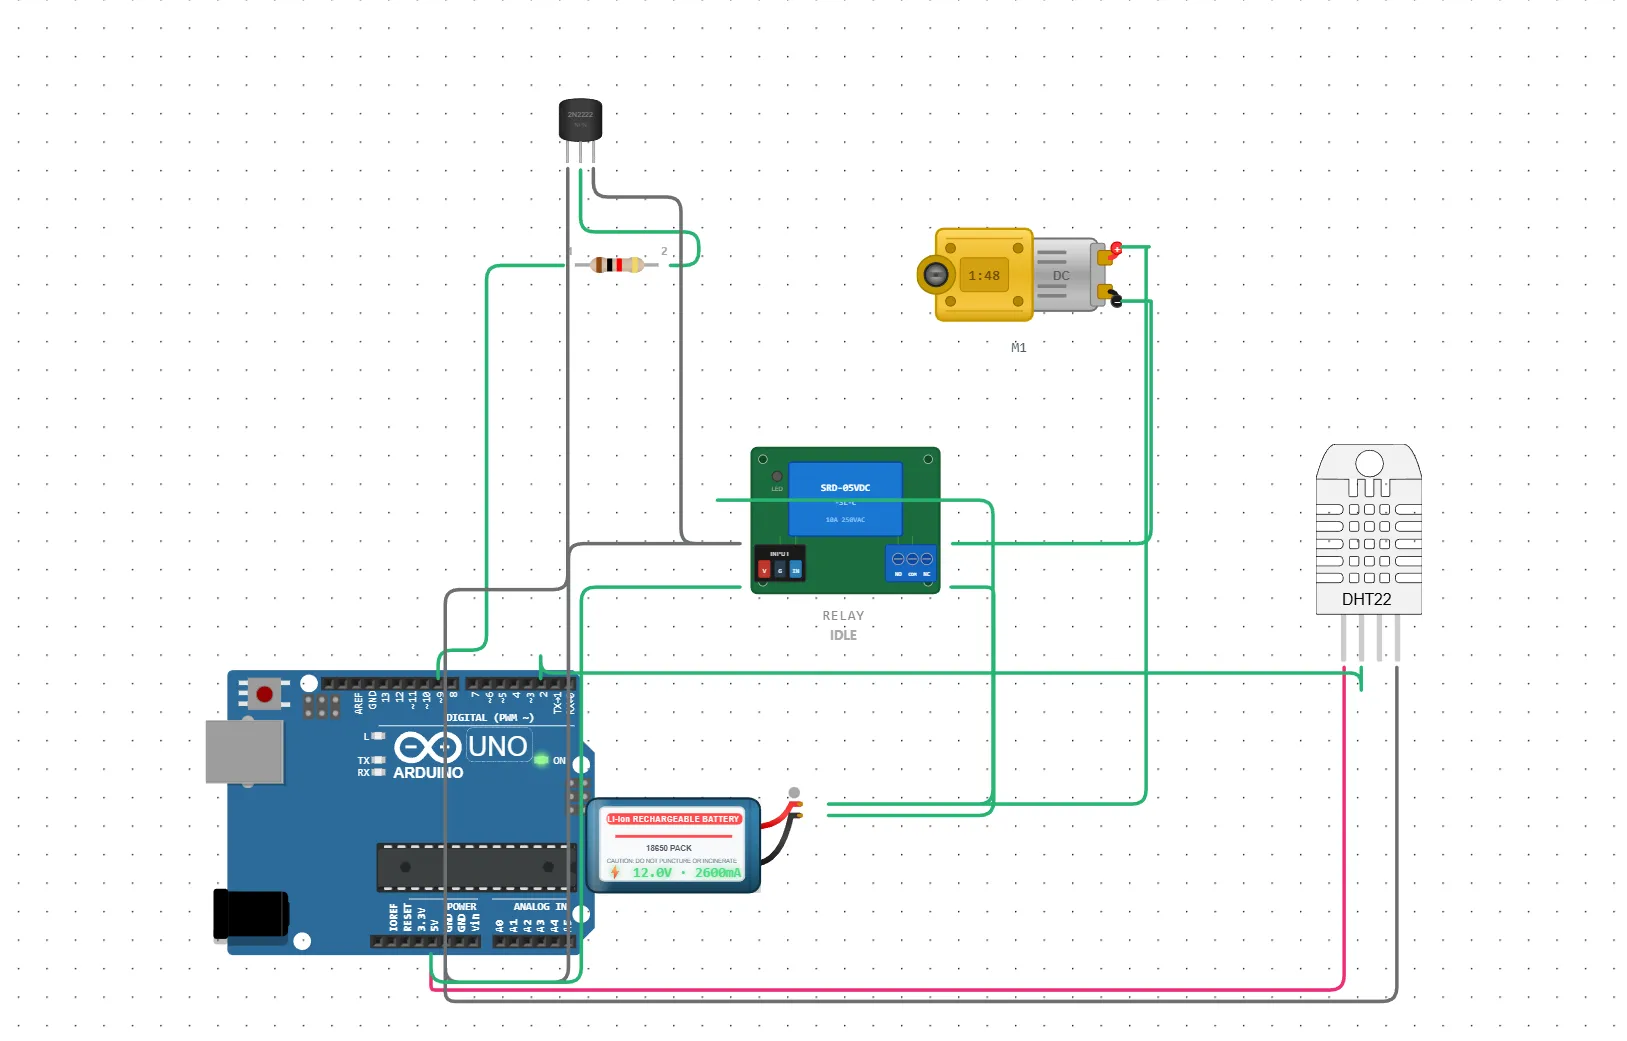Select the DHT22 temperature sensor
Screen dimensions: 1627x1041
[1370, 530]
